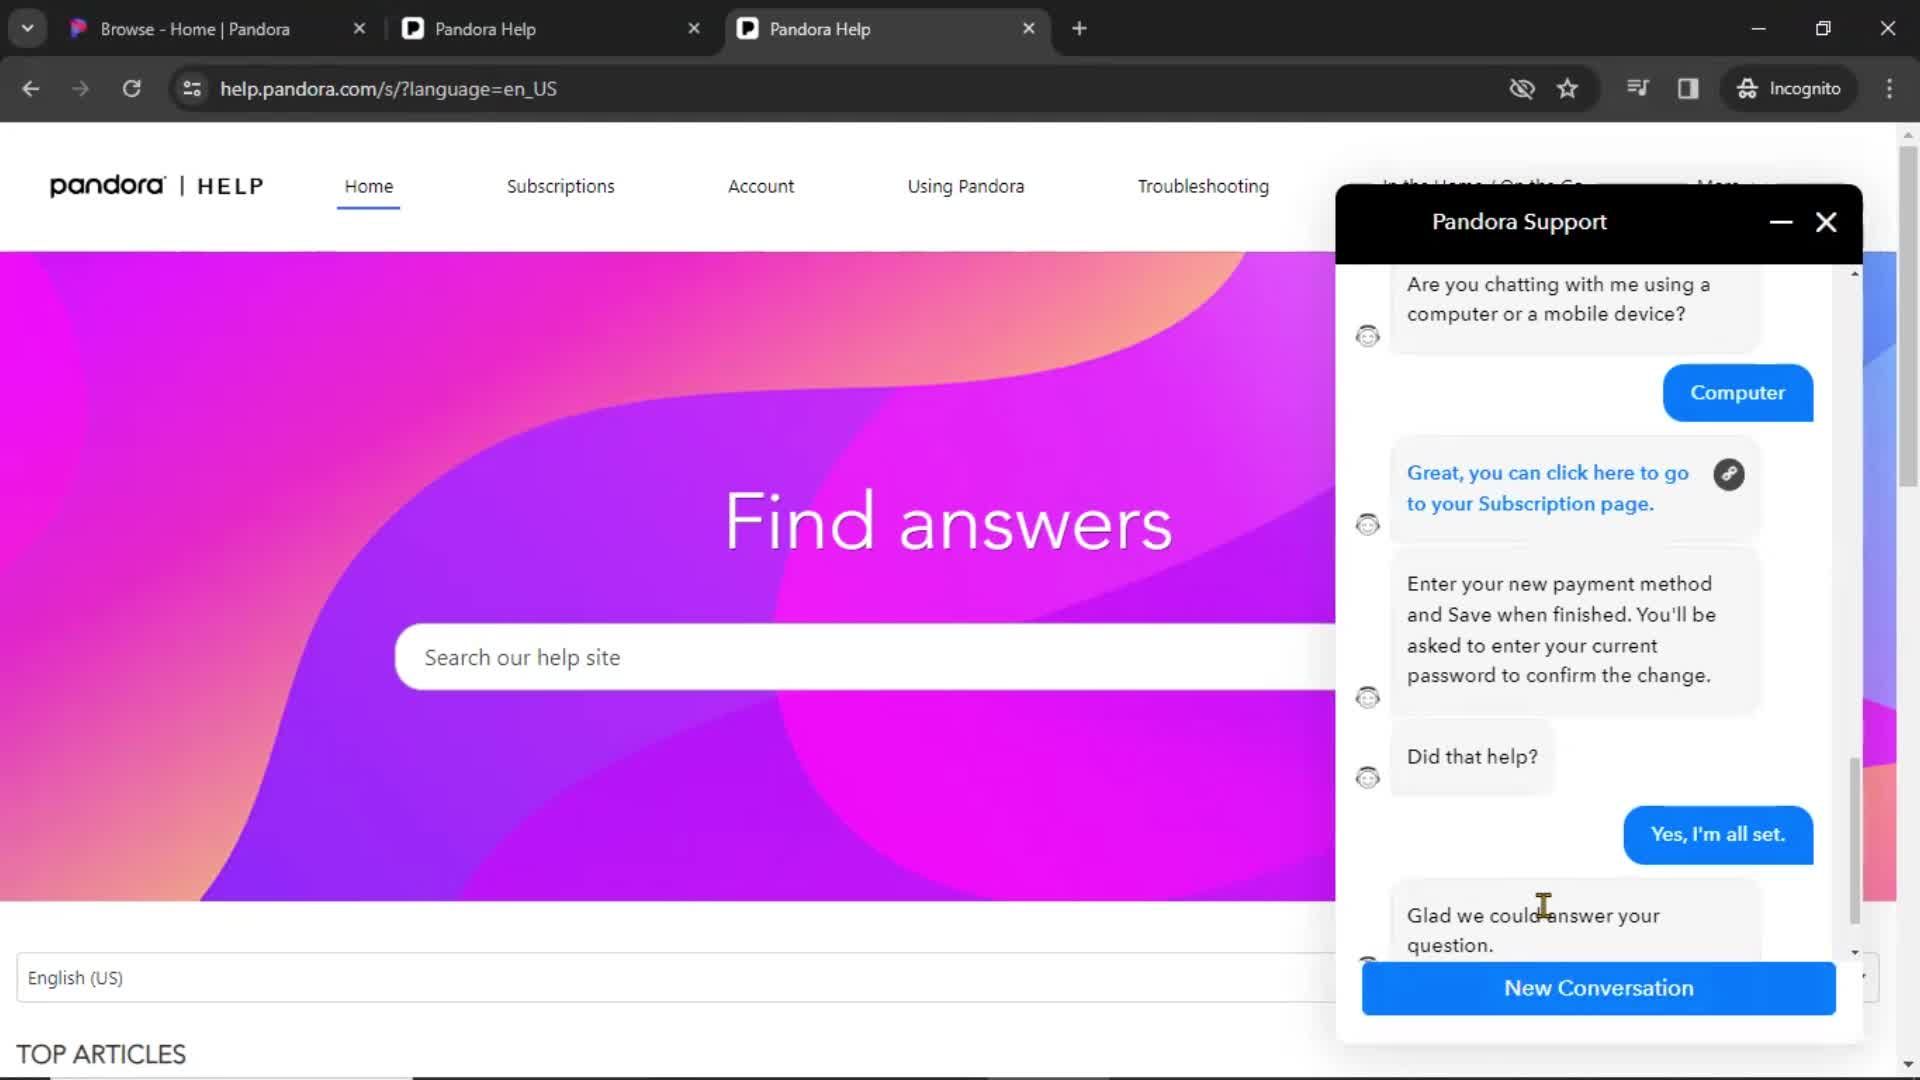Bookmark this page with the star icon
This screenshot has width=1920, height=1080.
(x=1567, y=89)
